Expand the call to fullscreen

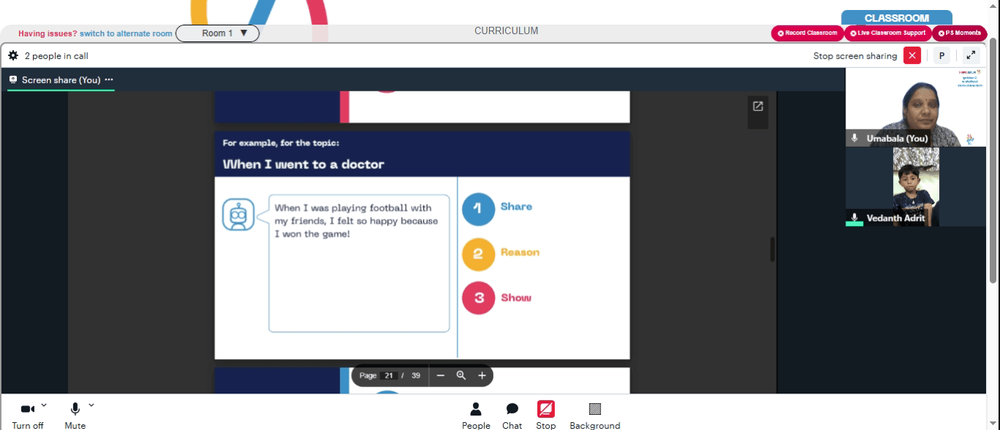(971, 56)
